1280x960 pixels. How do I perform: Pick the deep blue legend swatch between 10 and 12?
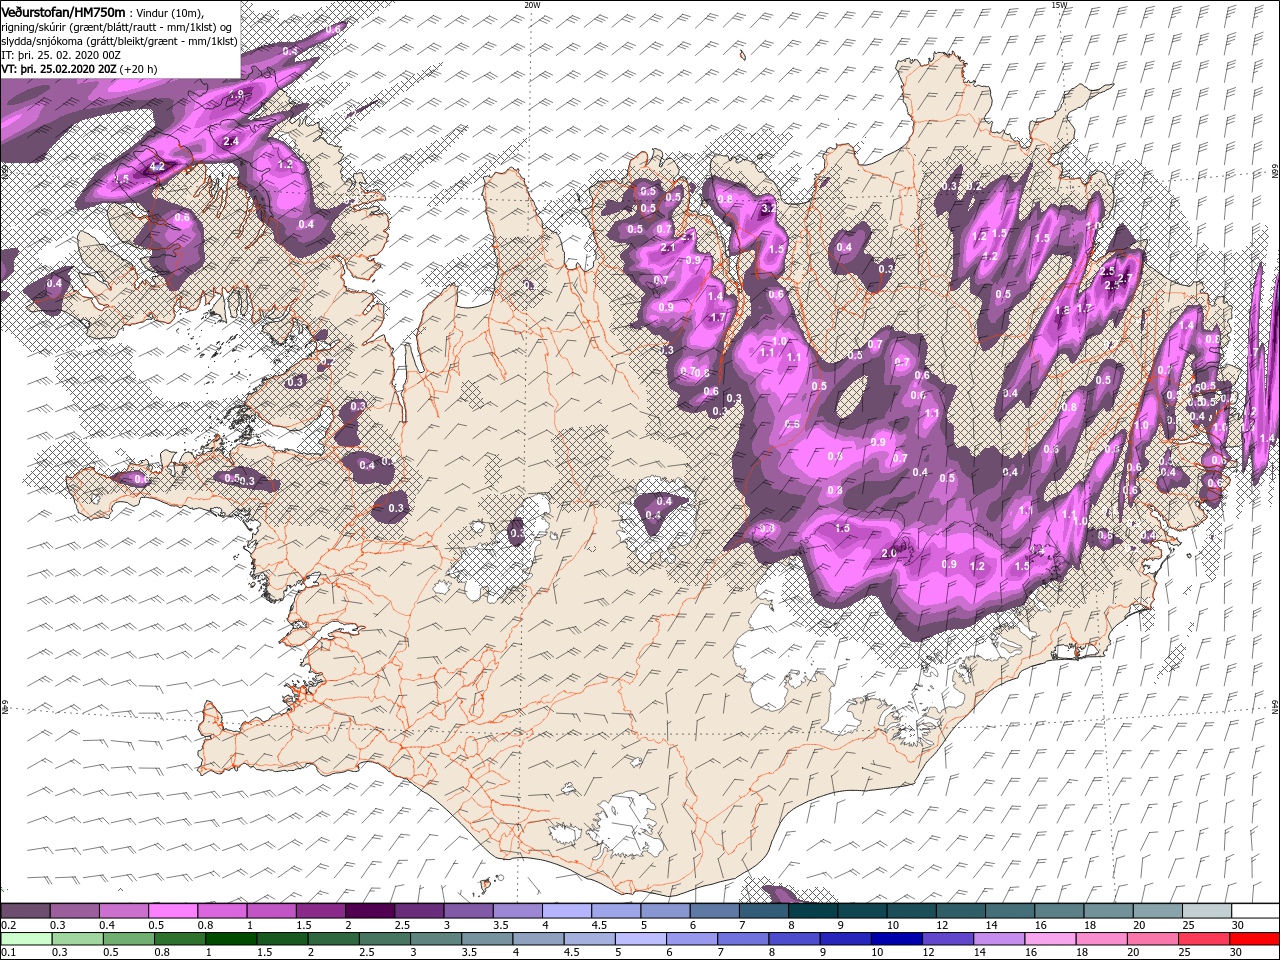[x=897, y=939]
